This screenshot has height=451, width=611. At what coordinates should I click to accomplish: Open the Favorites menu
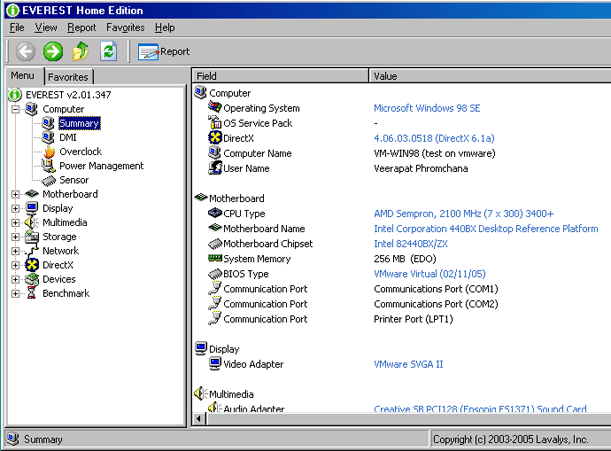click(x=125, y=28)
